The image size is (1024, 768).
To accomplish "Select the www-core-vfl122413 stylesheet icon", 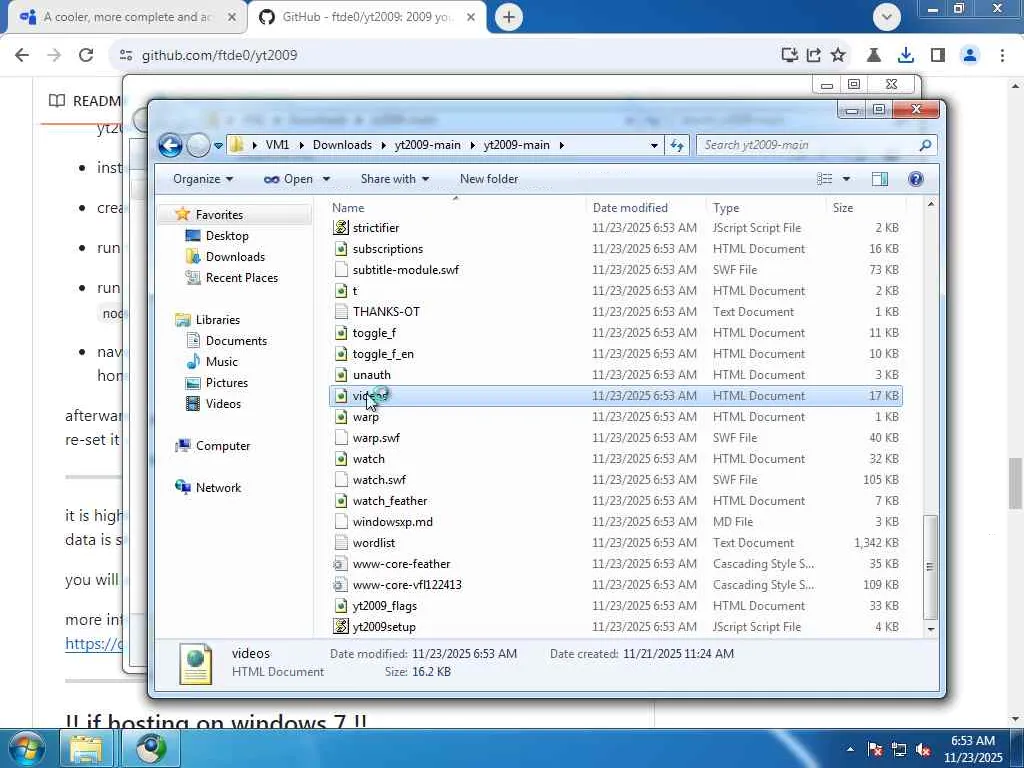I will (x=340, y=584).
